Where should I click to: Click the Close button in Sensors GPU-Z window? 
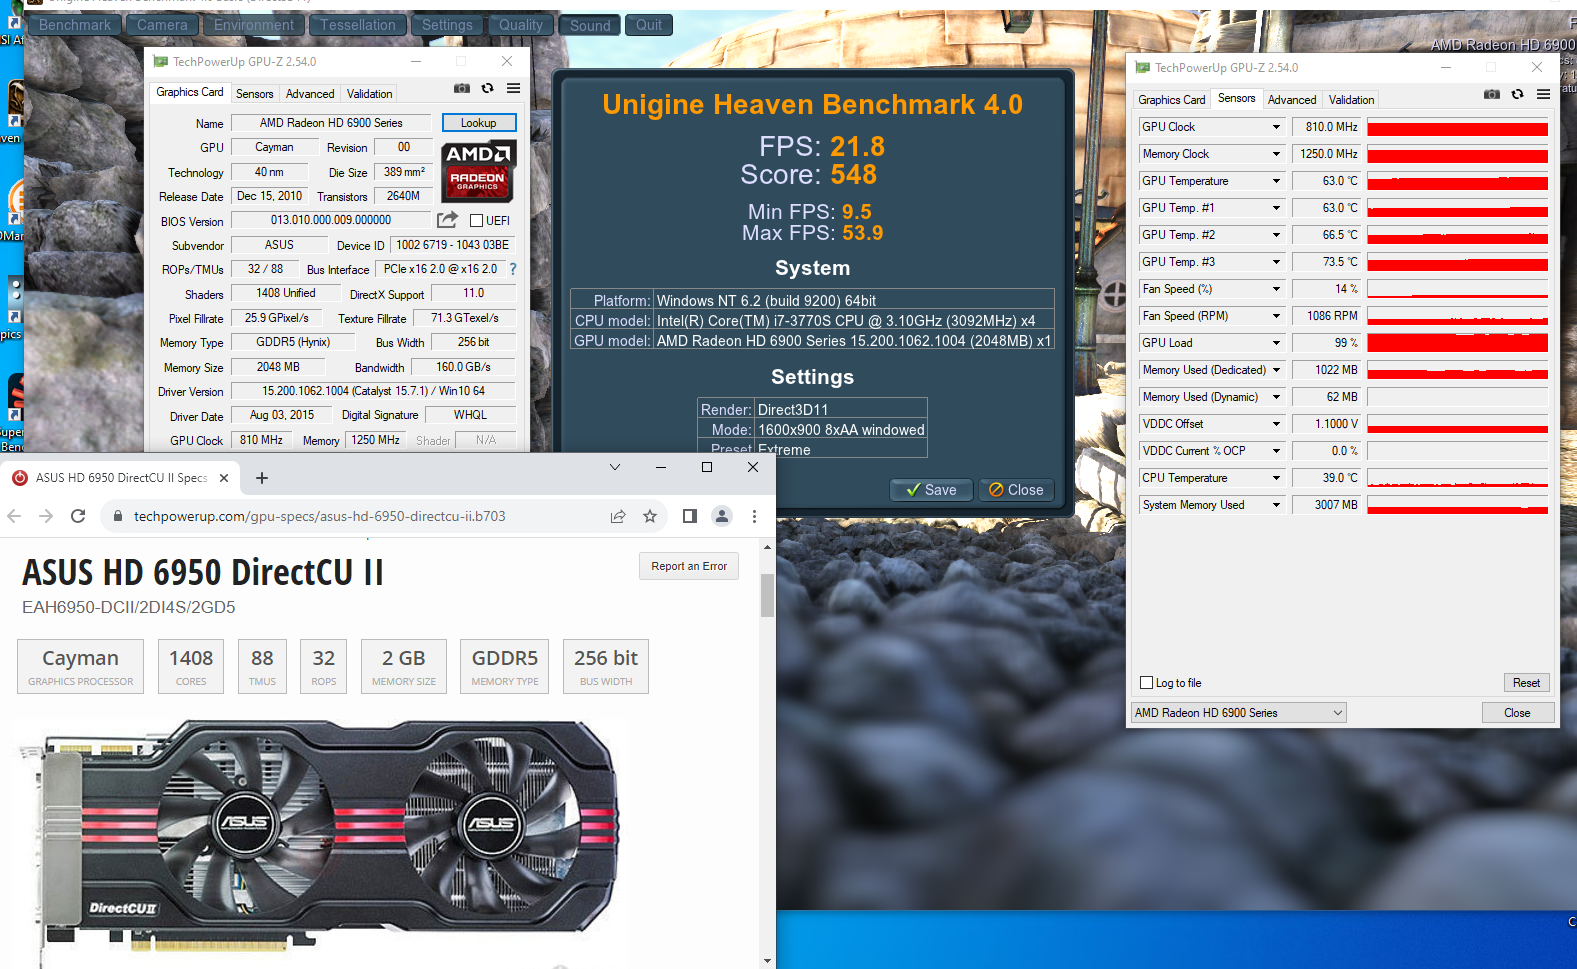pos(1517,713)
